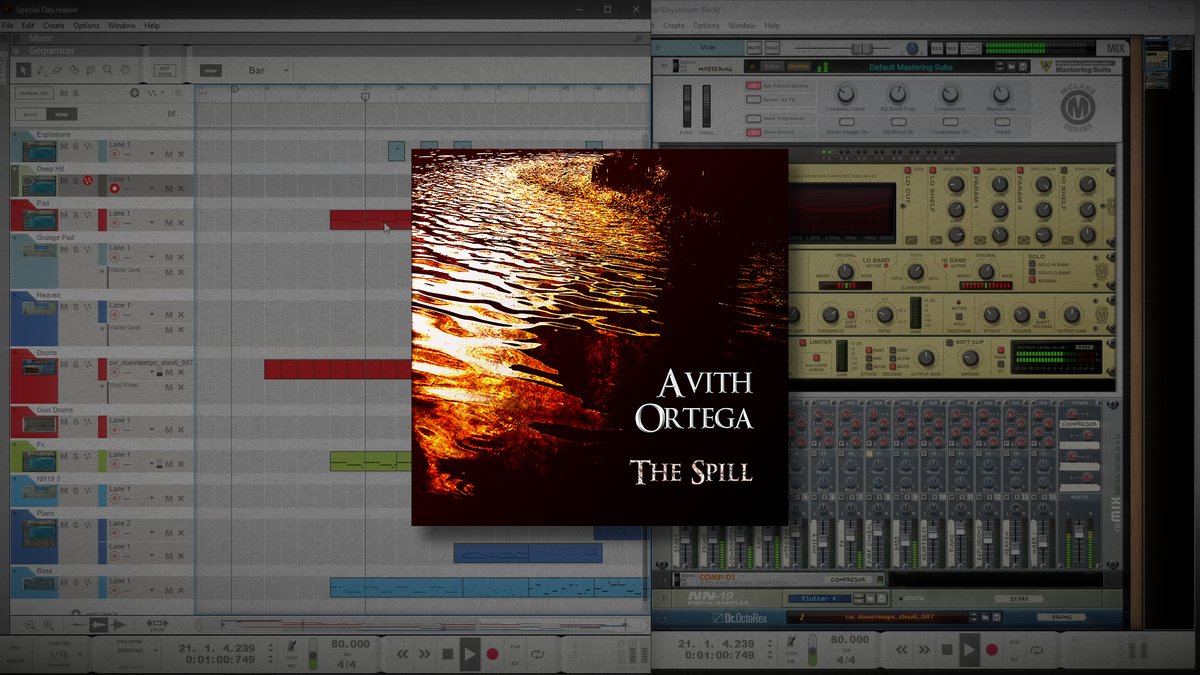Click the Play button in the sequencer transport
Screen dimensions: 1200x675
point(469,653)
